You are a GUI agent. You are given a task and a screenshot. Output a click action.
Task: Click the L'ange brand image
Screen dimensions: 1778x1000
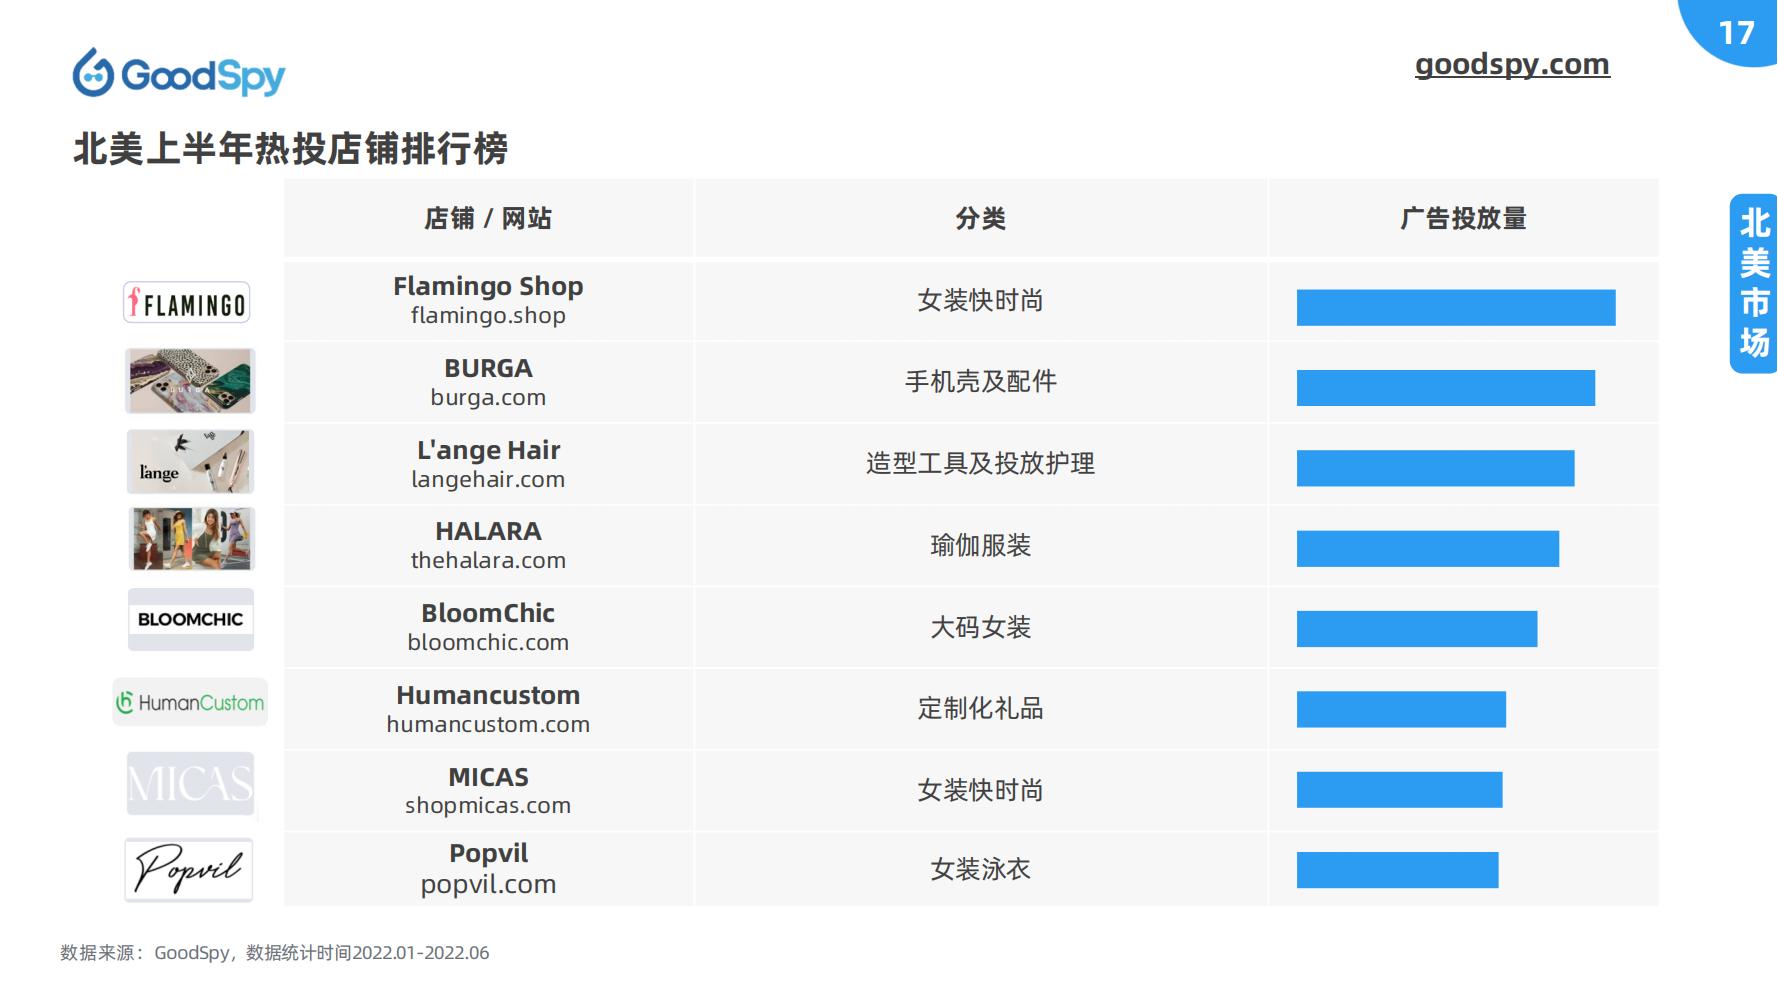[x=190, y=462]
